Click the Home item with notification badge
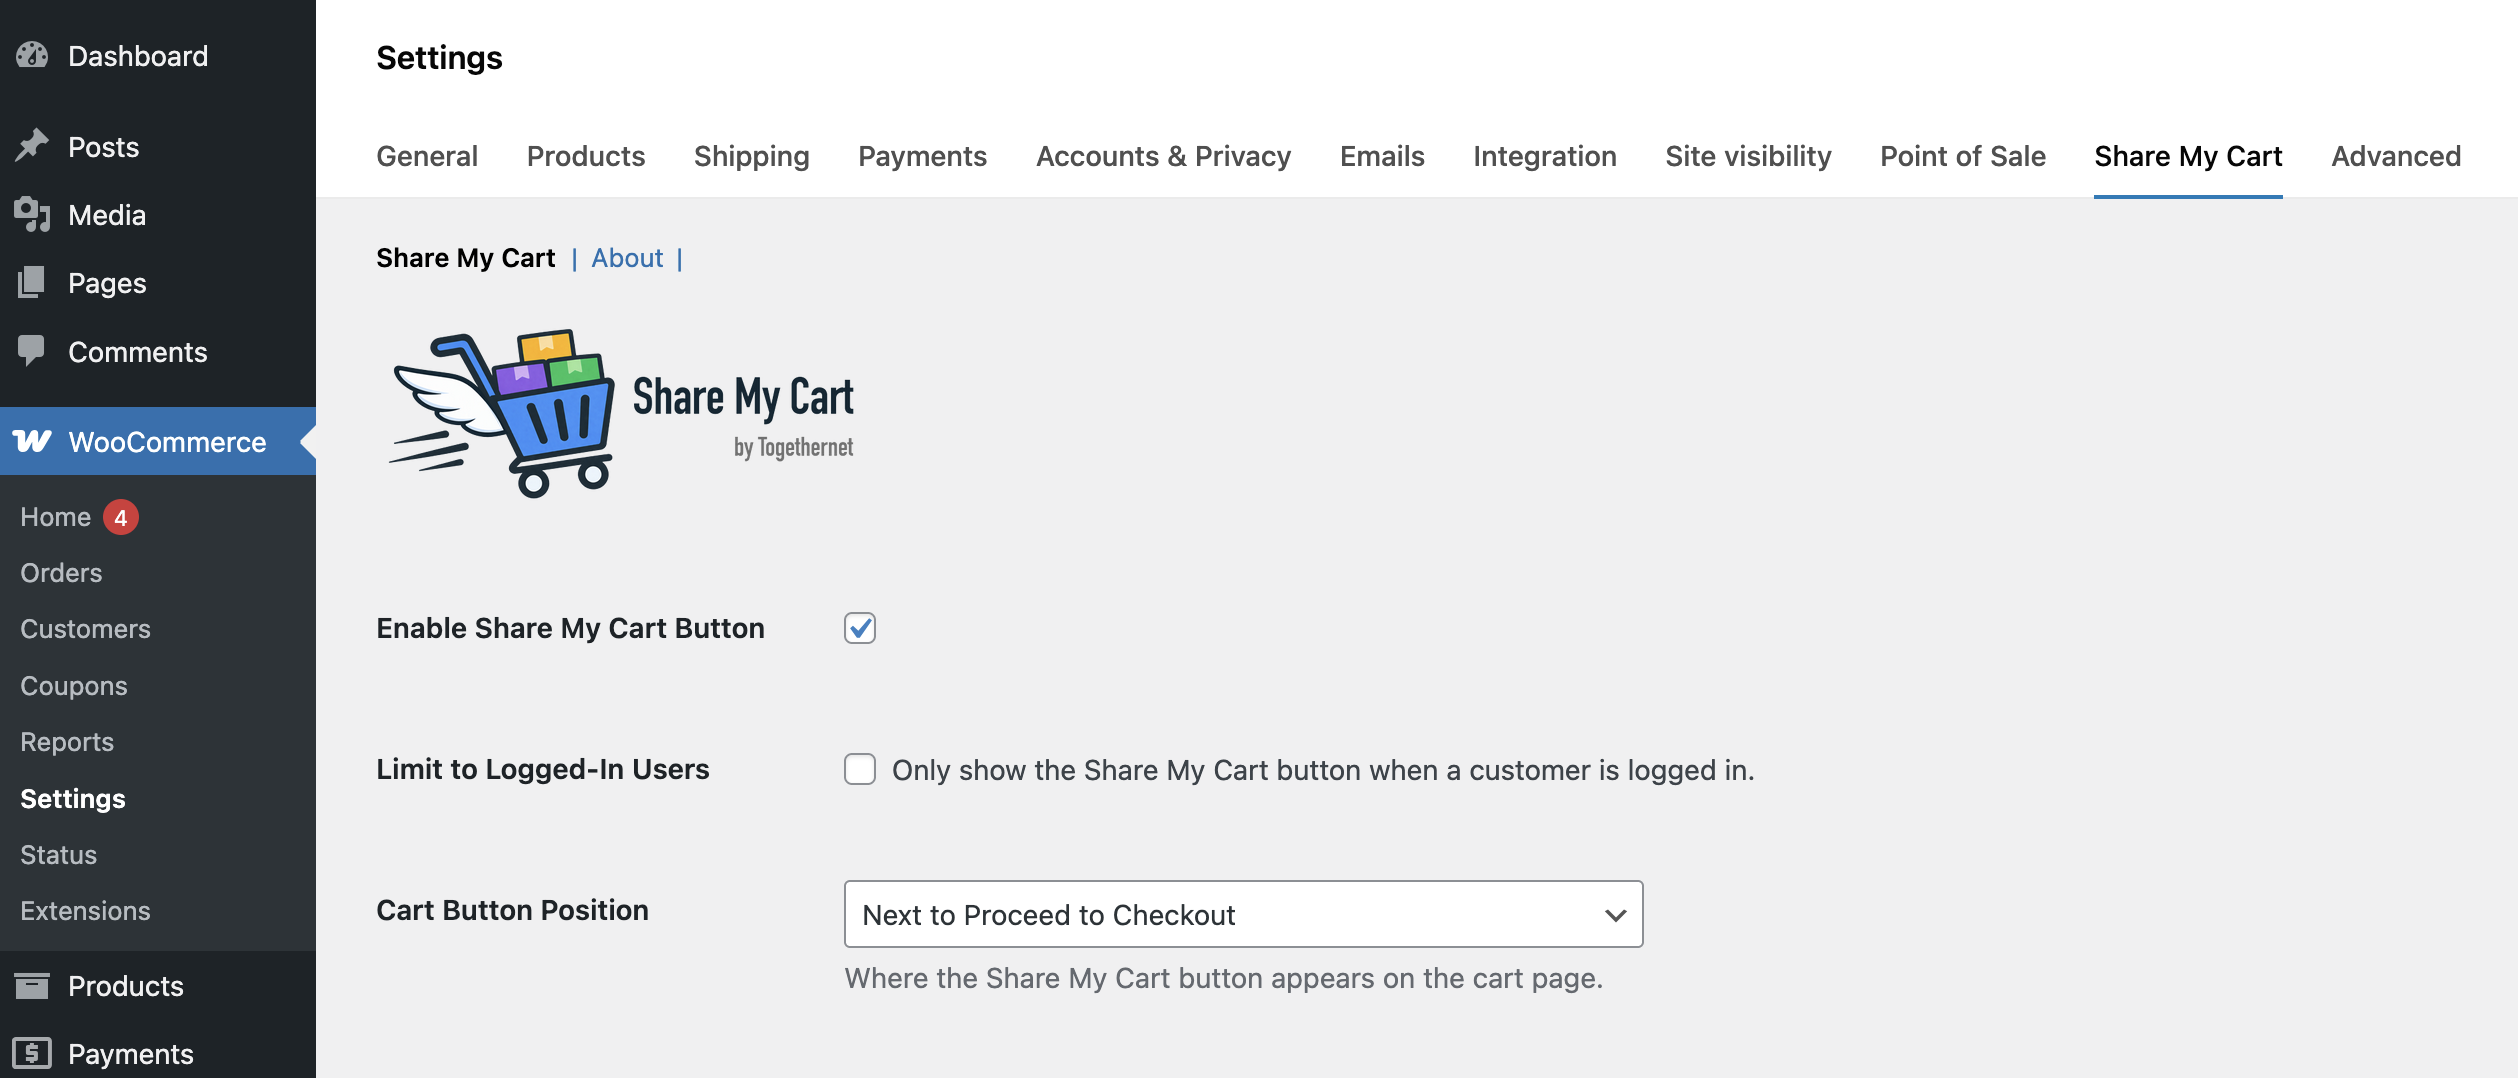The height and width of the screenshot is (1078, 2518). [56, 517]
